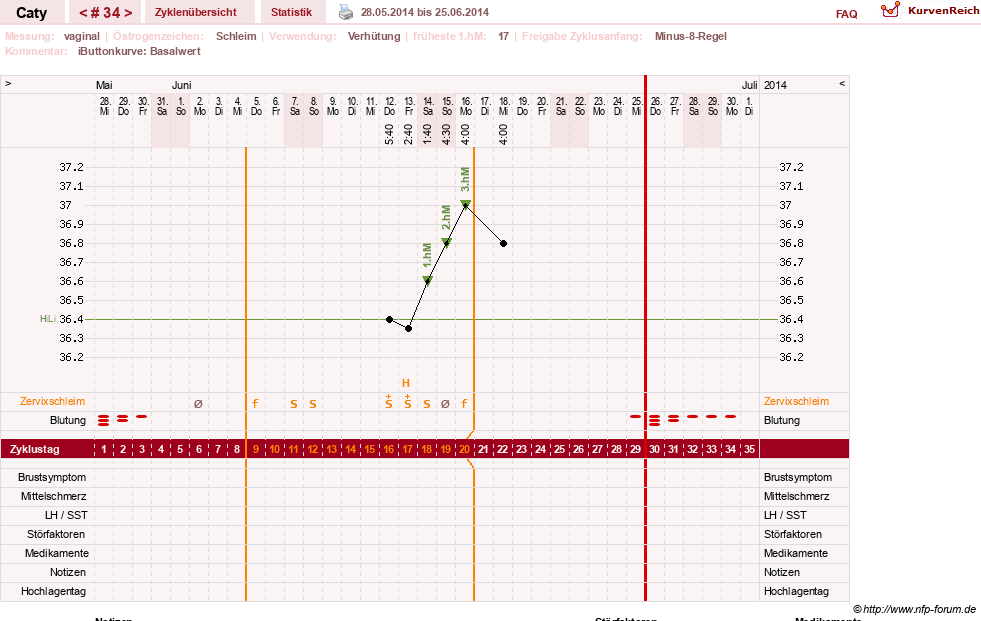Click the left Störfaktoren row label
Viewport: 981px width, 621px height.
56,534
